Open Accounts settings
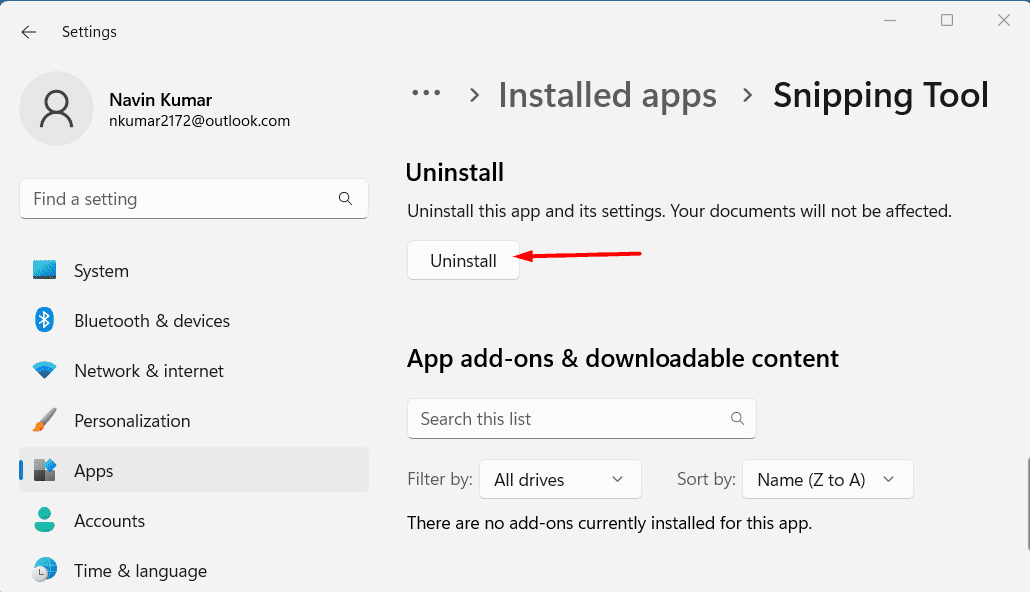1030x592 pixels. click(194, 520)
